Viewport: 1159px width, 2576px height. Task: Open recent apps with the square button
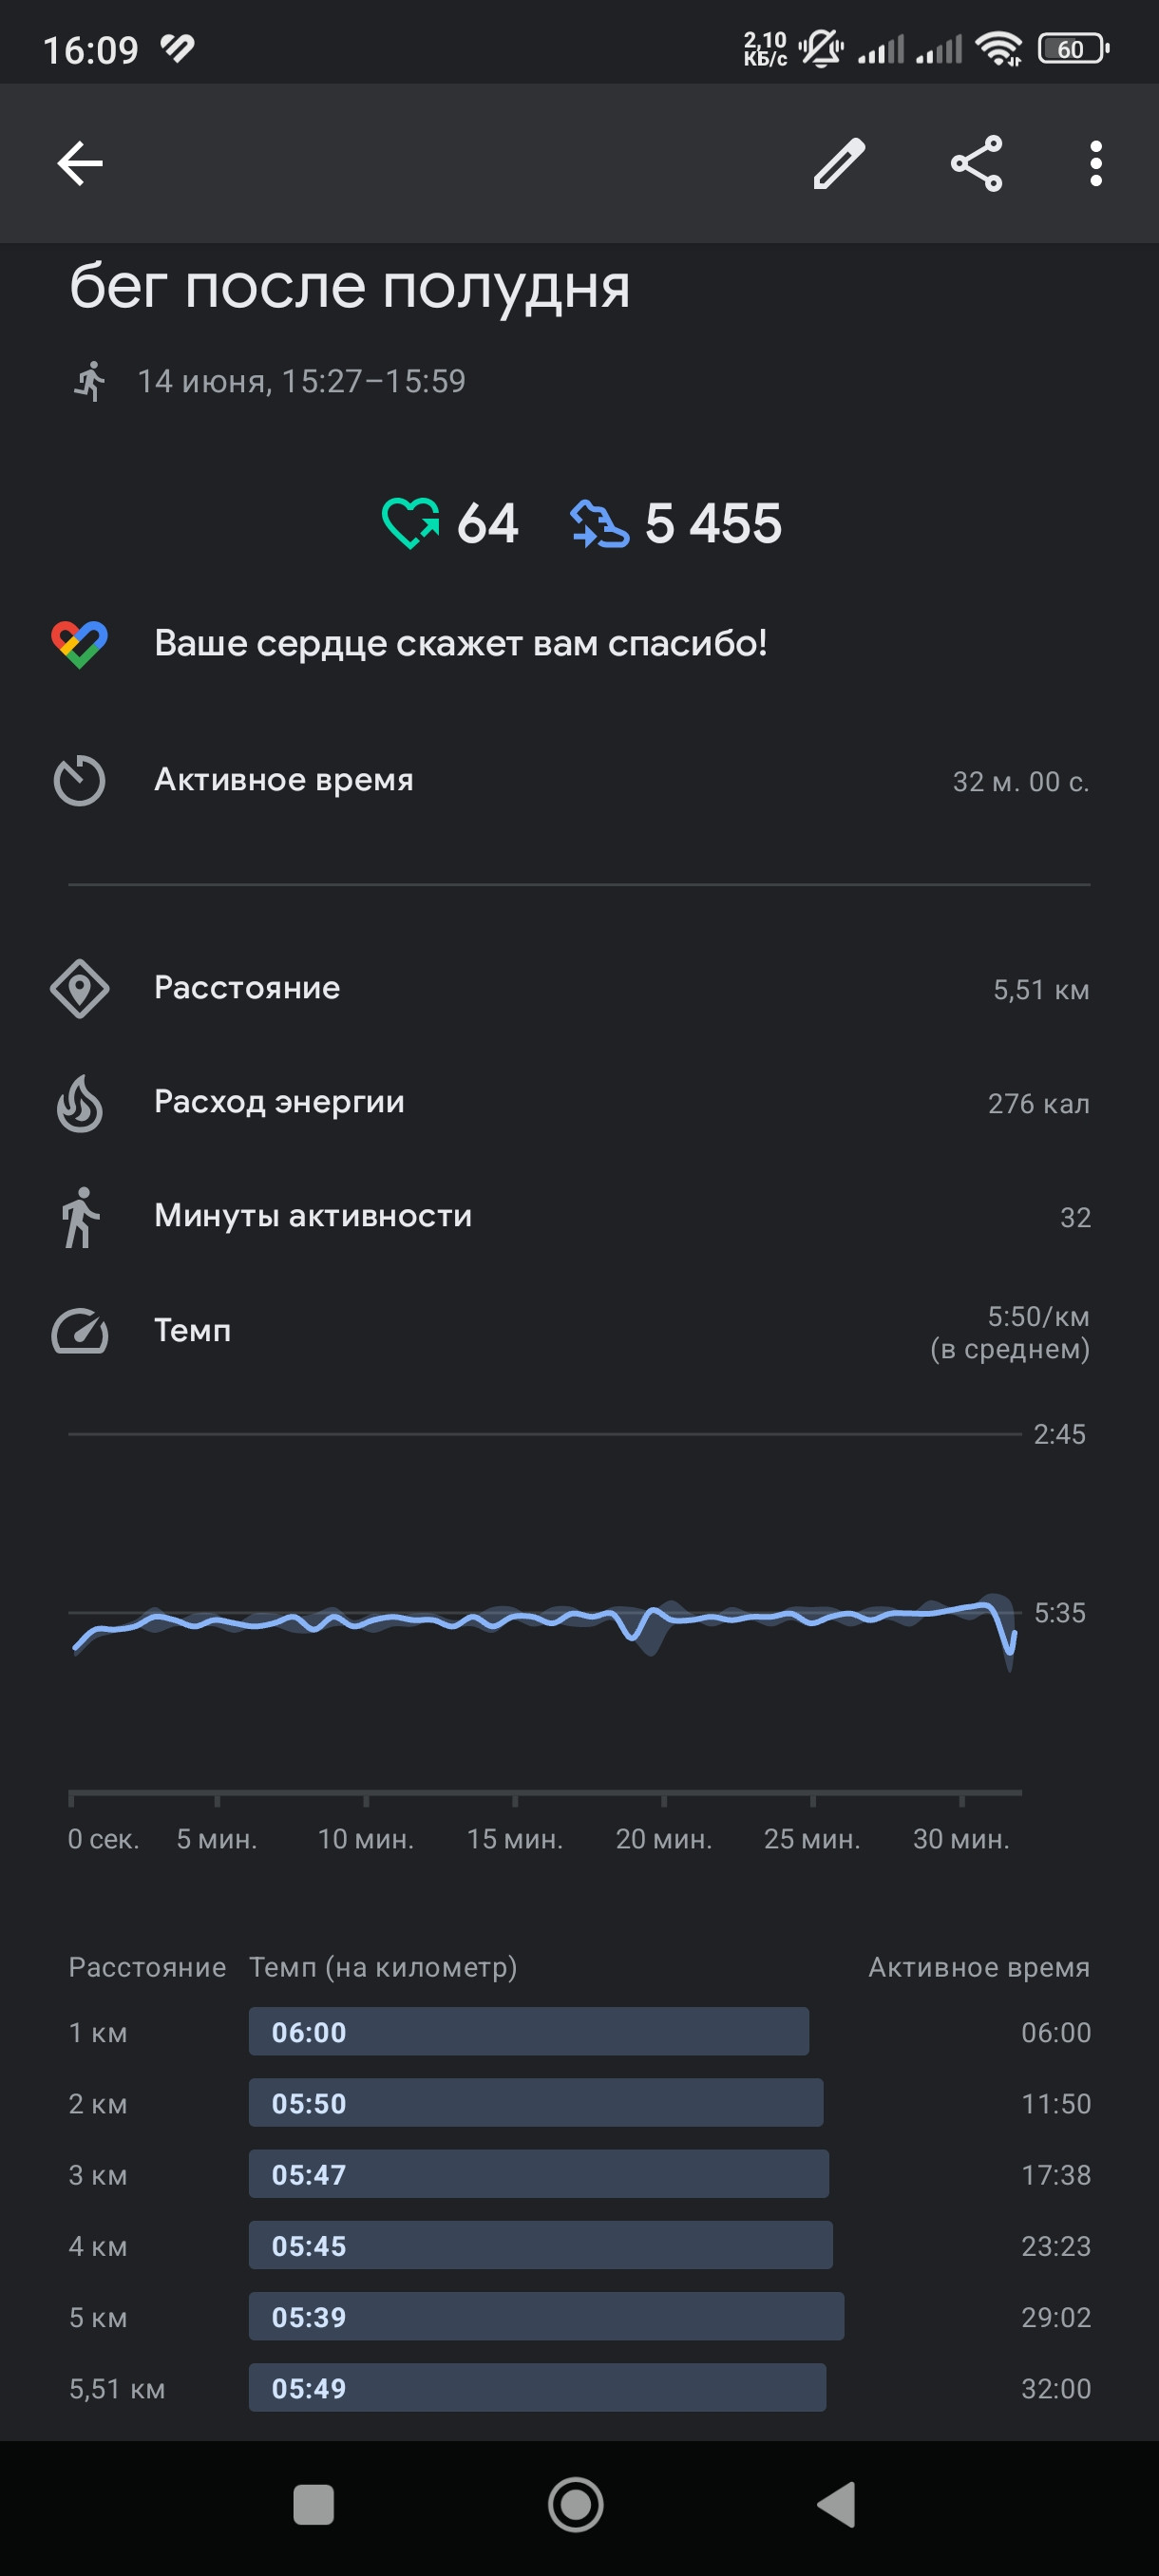[x=313, y=2505]
